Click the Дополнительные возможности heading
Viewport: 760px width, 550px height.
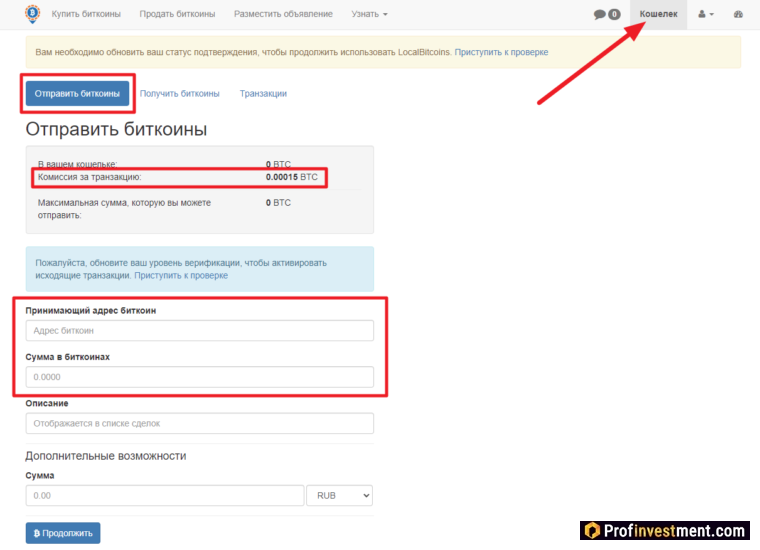106,456
